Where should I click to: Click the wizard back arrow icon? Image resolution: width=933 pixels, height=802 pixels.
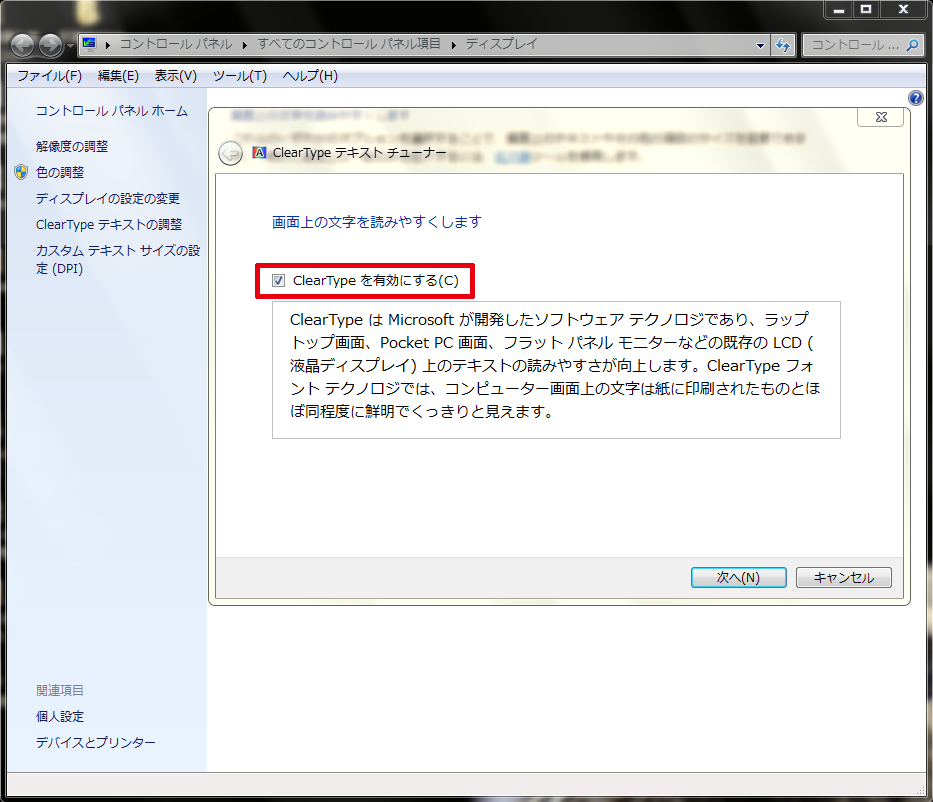pyautogui.click(x=230, y=153)
